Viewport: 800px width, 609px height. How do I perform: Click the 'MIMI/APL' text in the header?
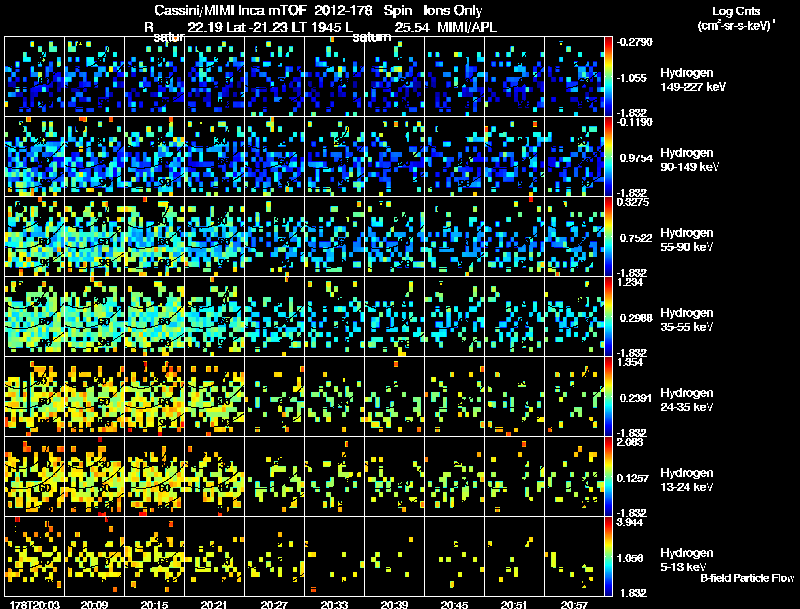467,28
